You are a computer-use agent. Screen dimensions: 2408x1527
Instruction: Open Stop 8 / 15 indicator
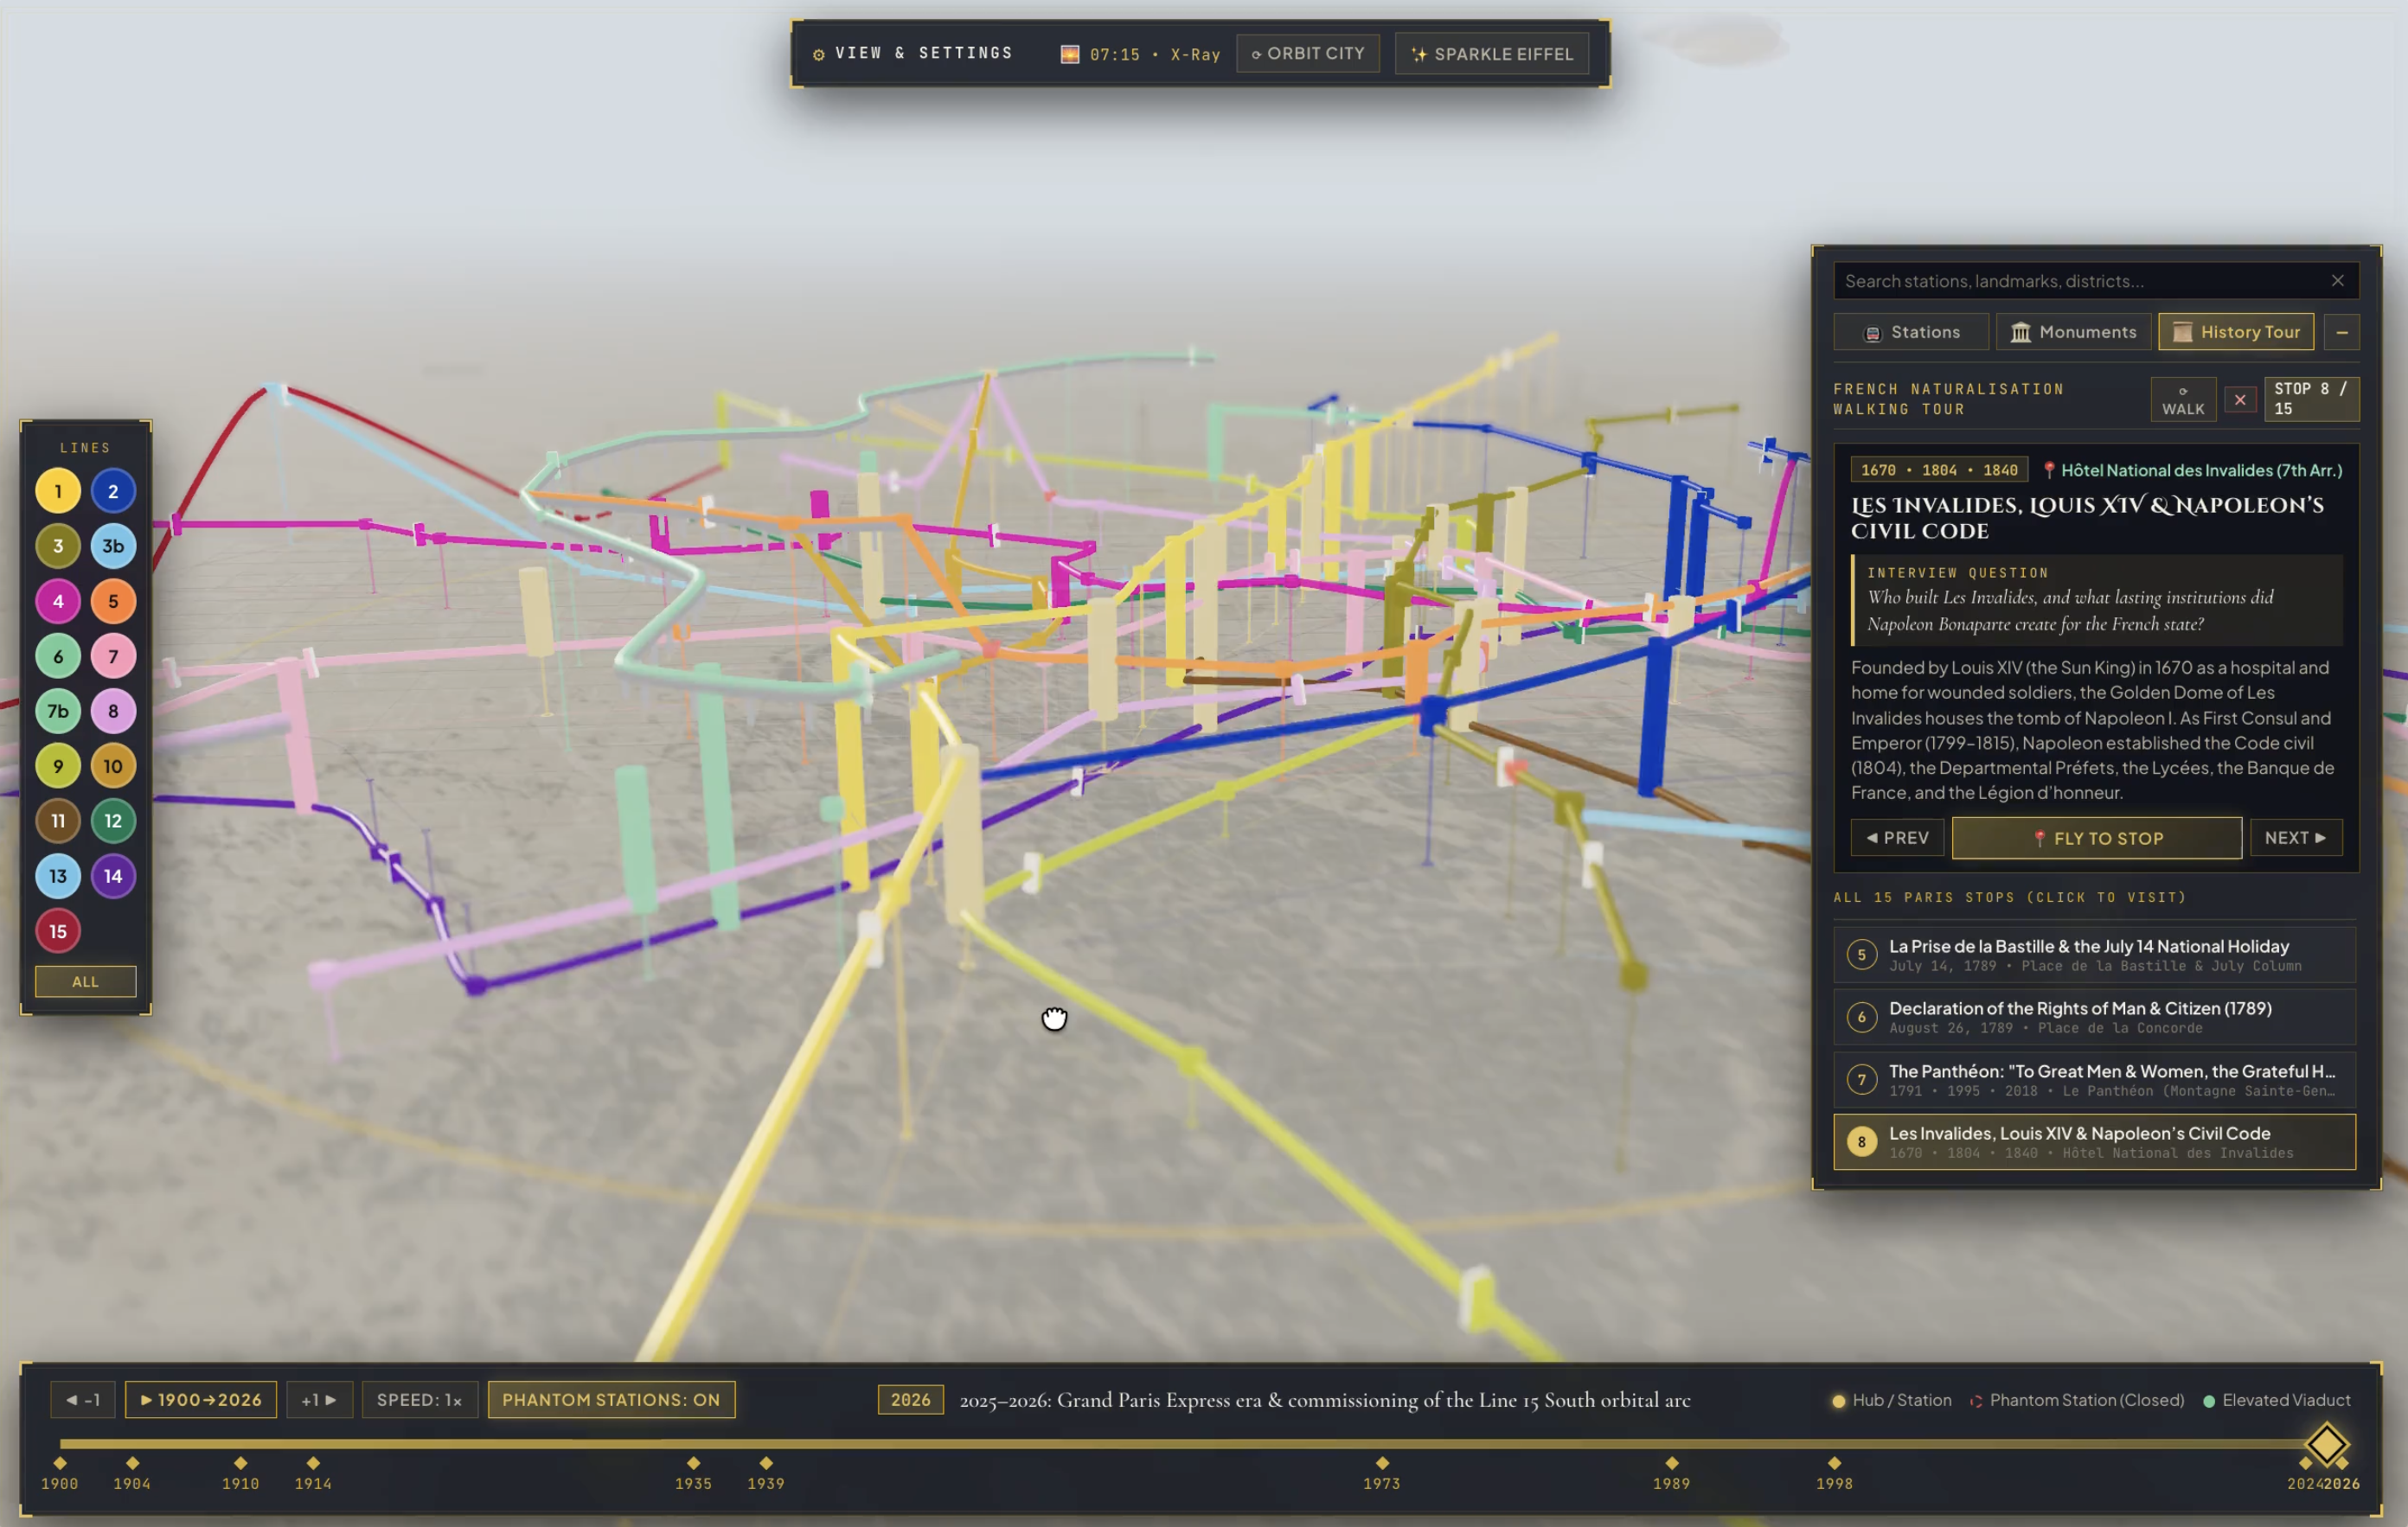point(2311,399)
